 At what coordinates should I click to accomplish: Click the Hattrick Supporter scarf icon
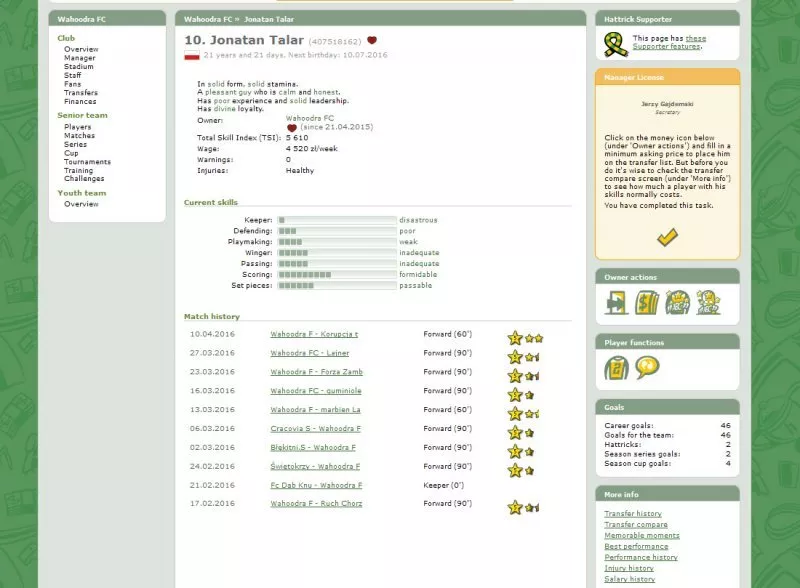pyautogui.click(x=615, y=44)
